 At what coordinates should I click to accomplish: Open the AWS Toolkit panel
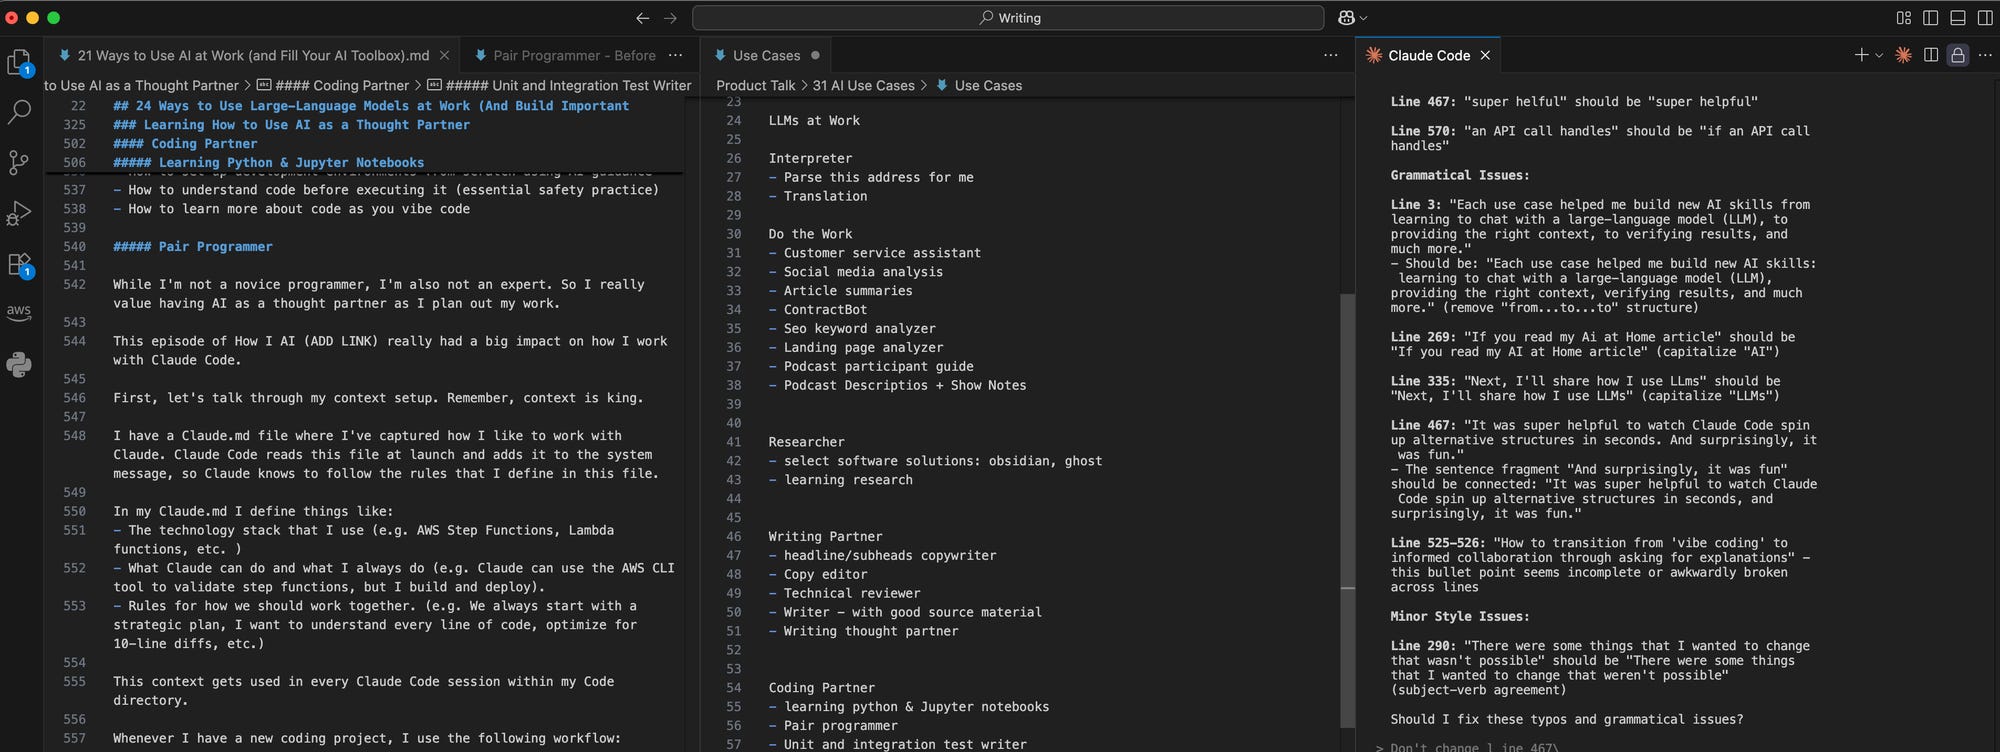[x=19, y=312]
